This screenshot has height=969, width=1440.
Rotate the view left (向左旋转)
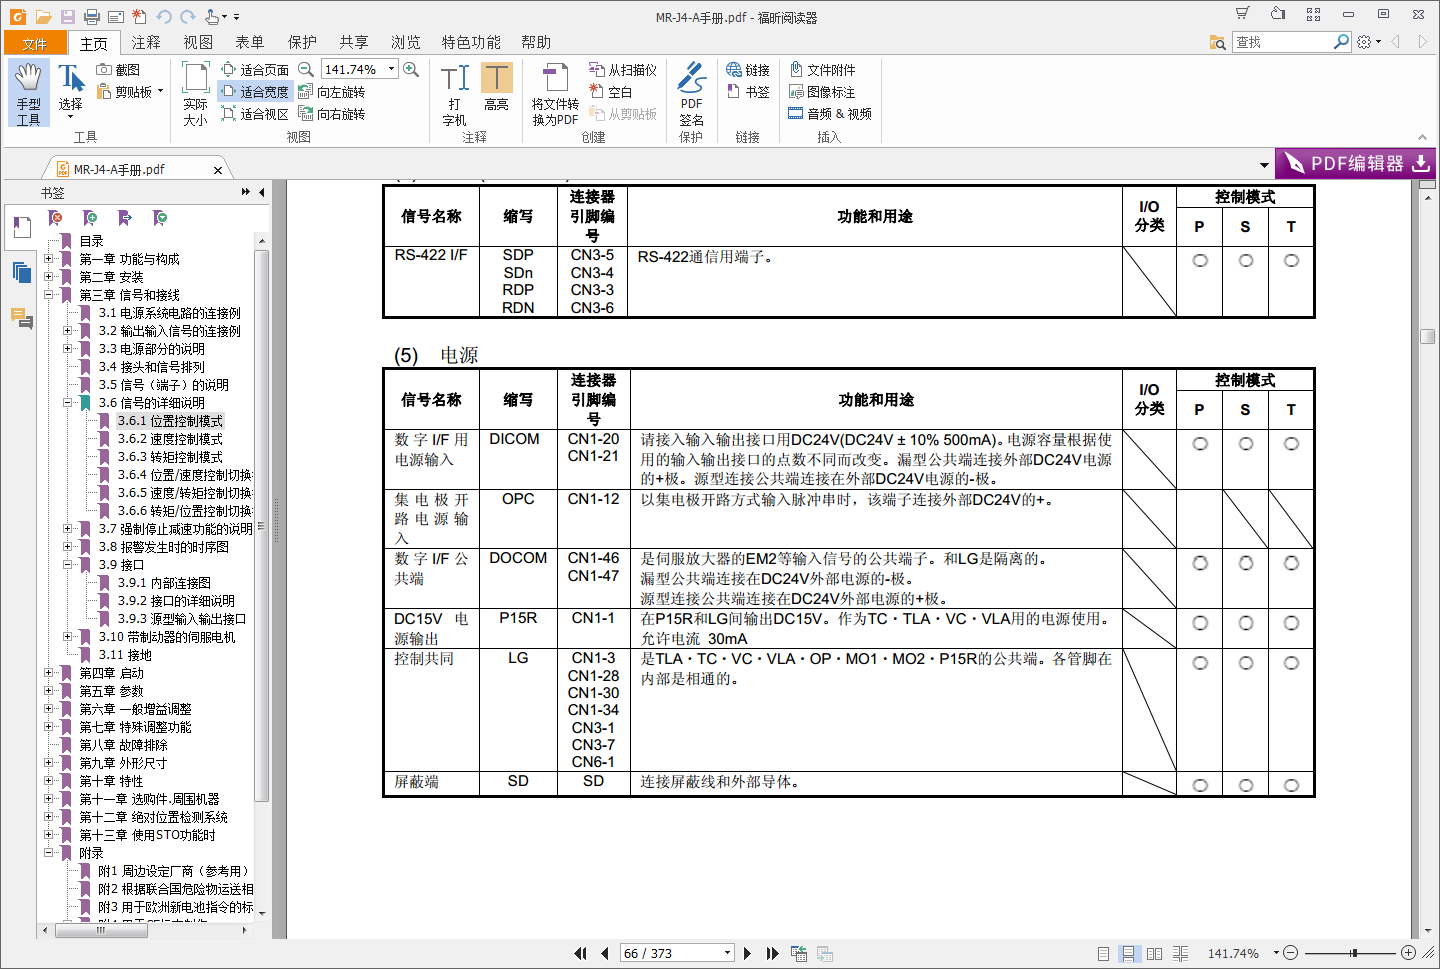332,92
